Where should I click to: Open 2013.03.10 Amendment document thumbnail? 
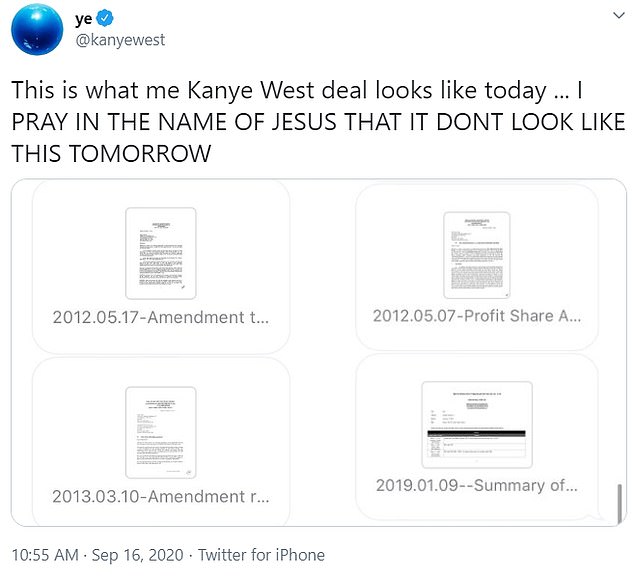161,433
